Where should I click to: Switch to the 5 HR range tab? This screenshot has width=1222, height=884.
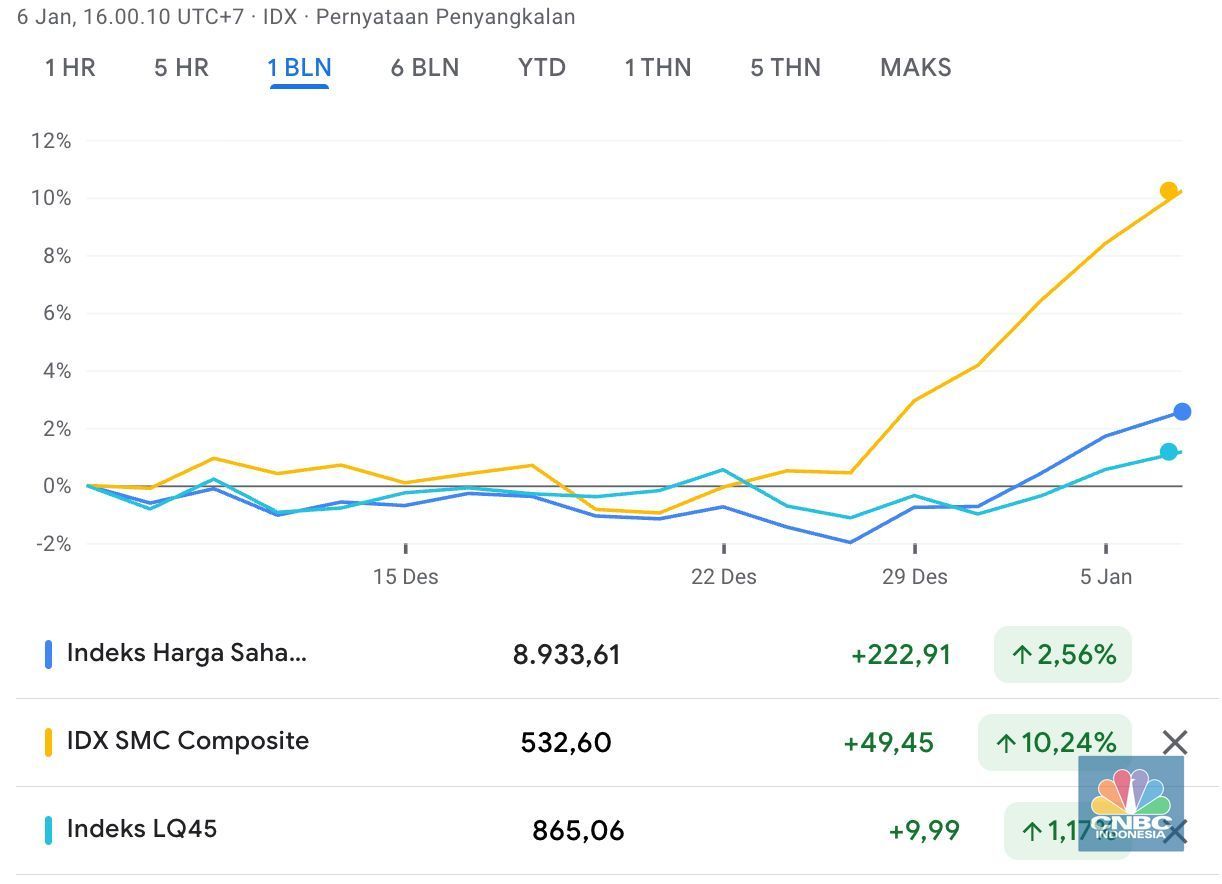181,68
